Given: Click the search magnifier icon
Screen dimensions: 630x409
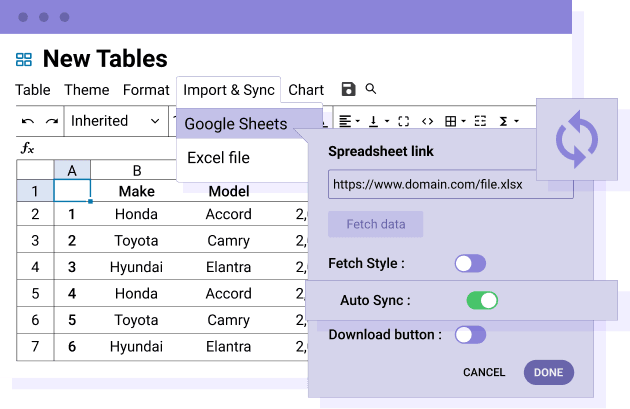Looking at the screenshot, I should (x=371, y=89).
